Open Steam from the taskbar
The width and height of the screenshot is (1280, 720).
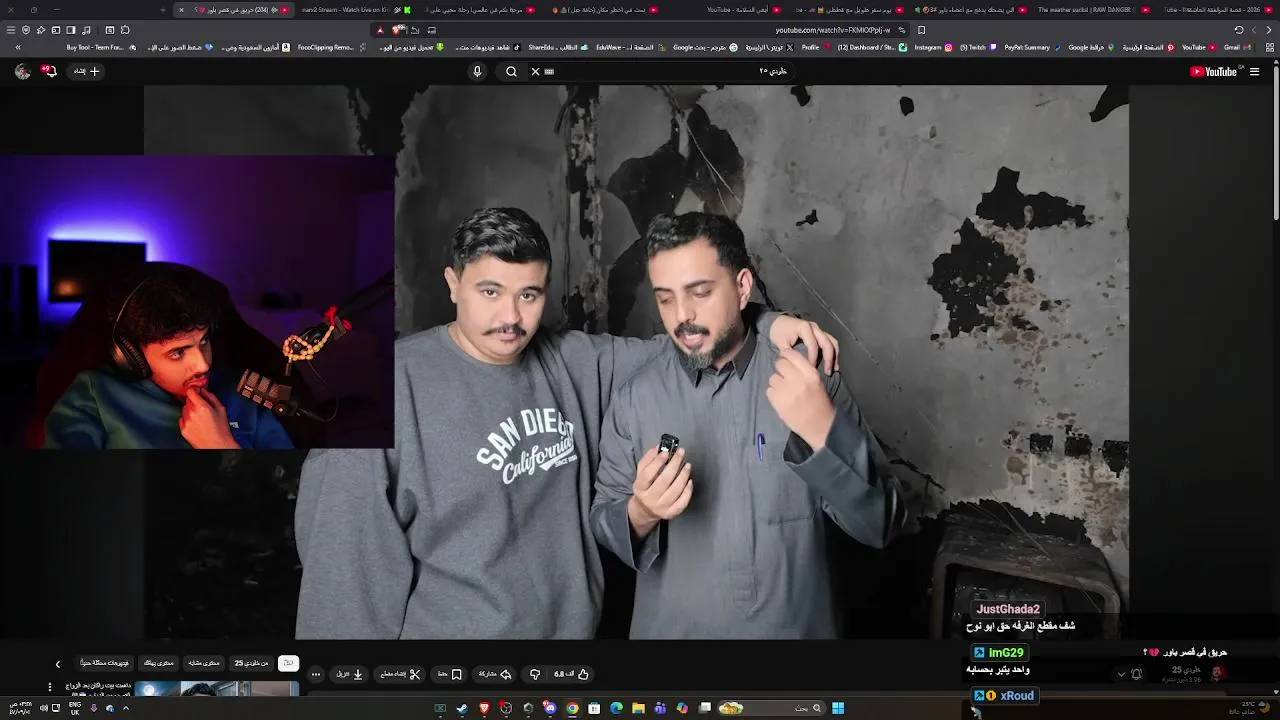(x=462, y=708)
